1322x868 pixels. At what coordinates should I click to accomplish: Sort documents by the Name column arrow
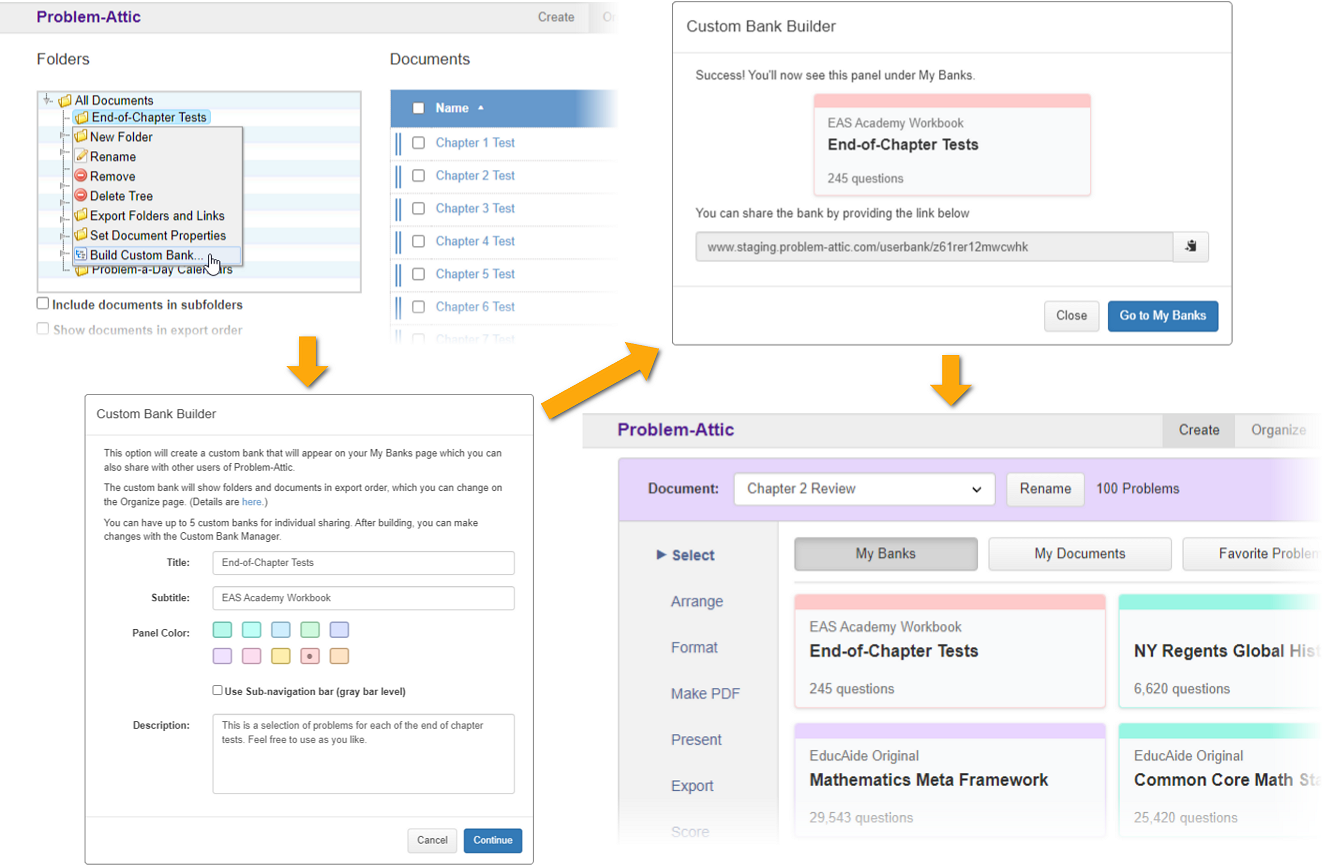tap(481, 108)
